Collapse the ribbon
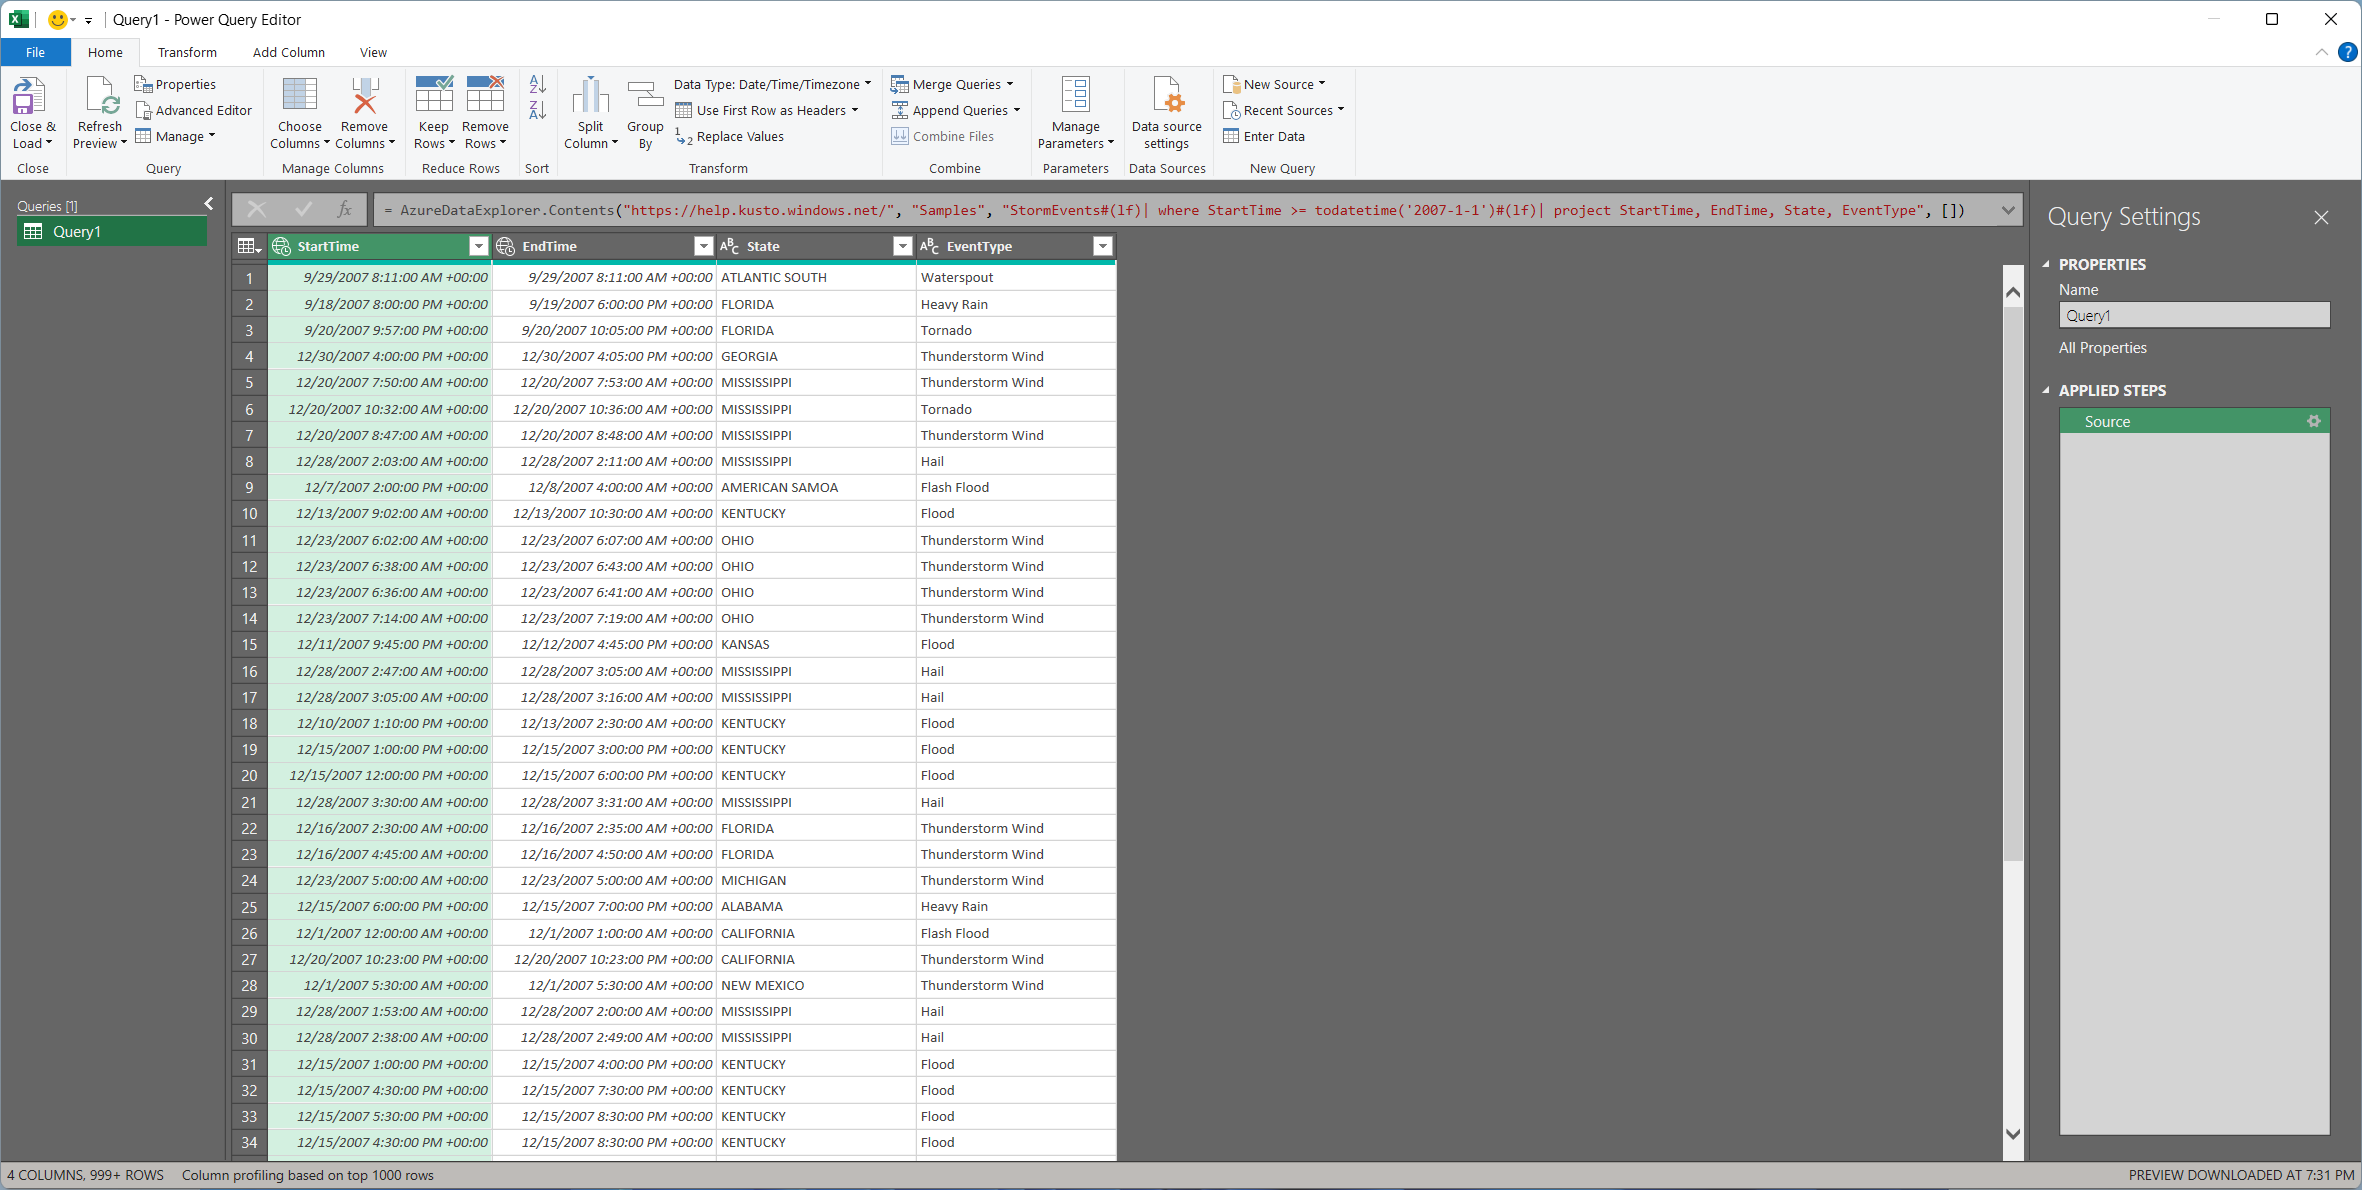The height and width of the screenshot is (1190, 2362). click(2321, 53)
